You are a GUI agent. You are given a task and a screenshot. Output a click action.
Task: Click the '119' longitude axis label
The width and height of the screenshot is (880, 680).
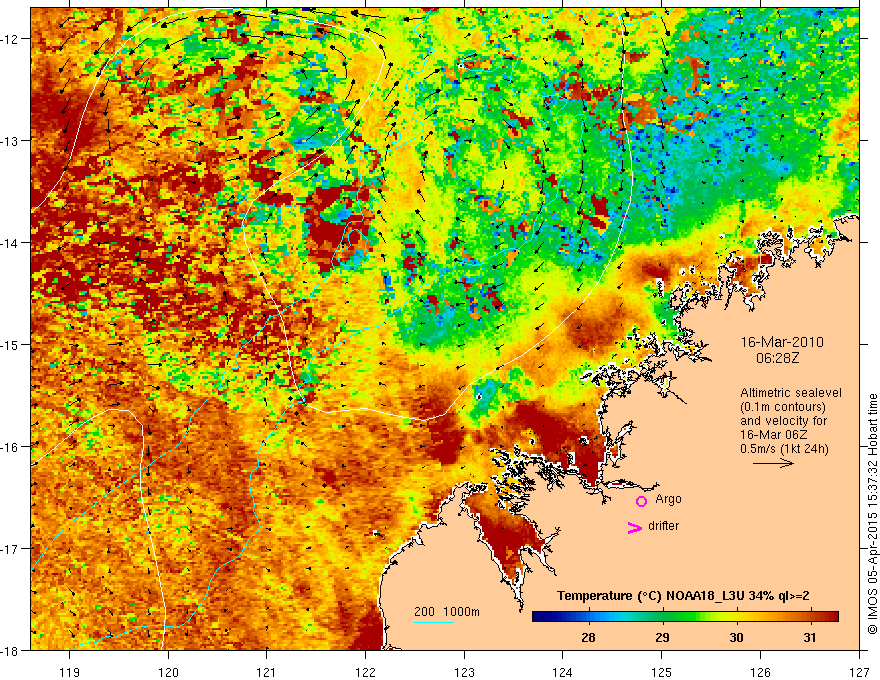tap(70, 672)
